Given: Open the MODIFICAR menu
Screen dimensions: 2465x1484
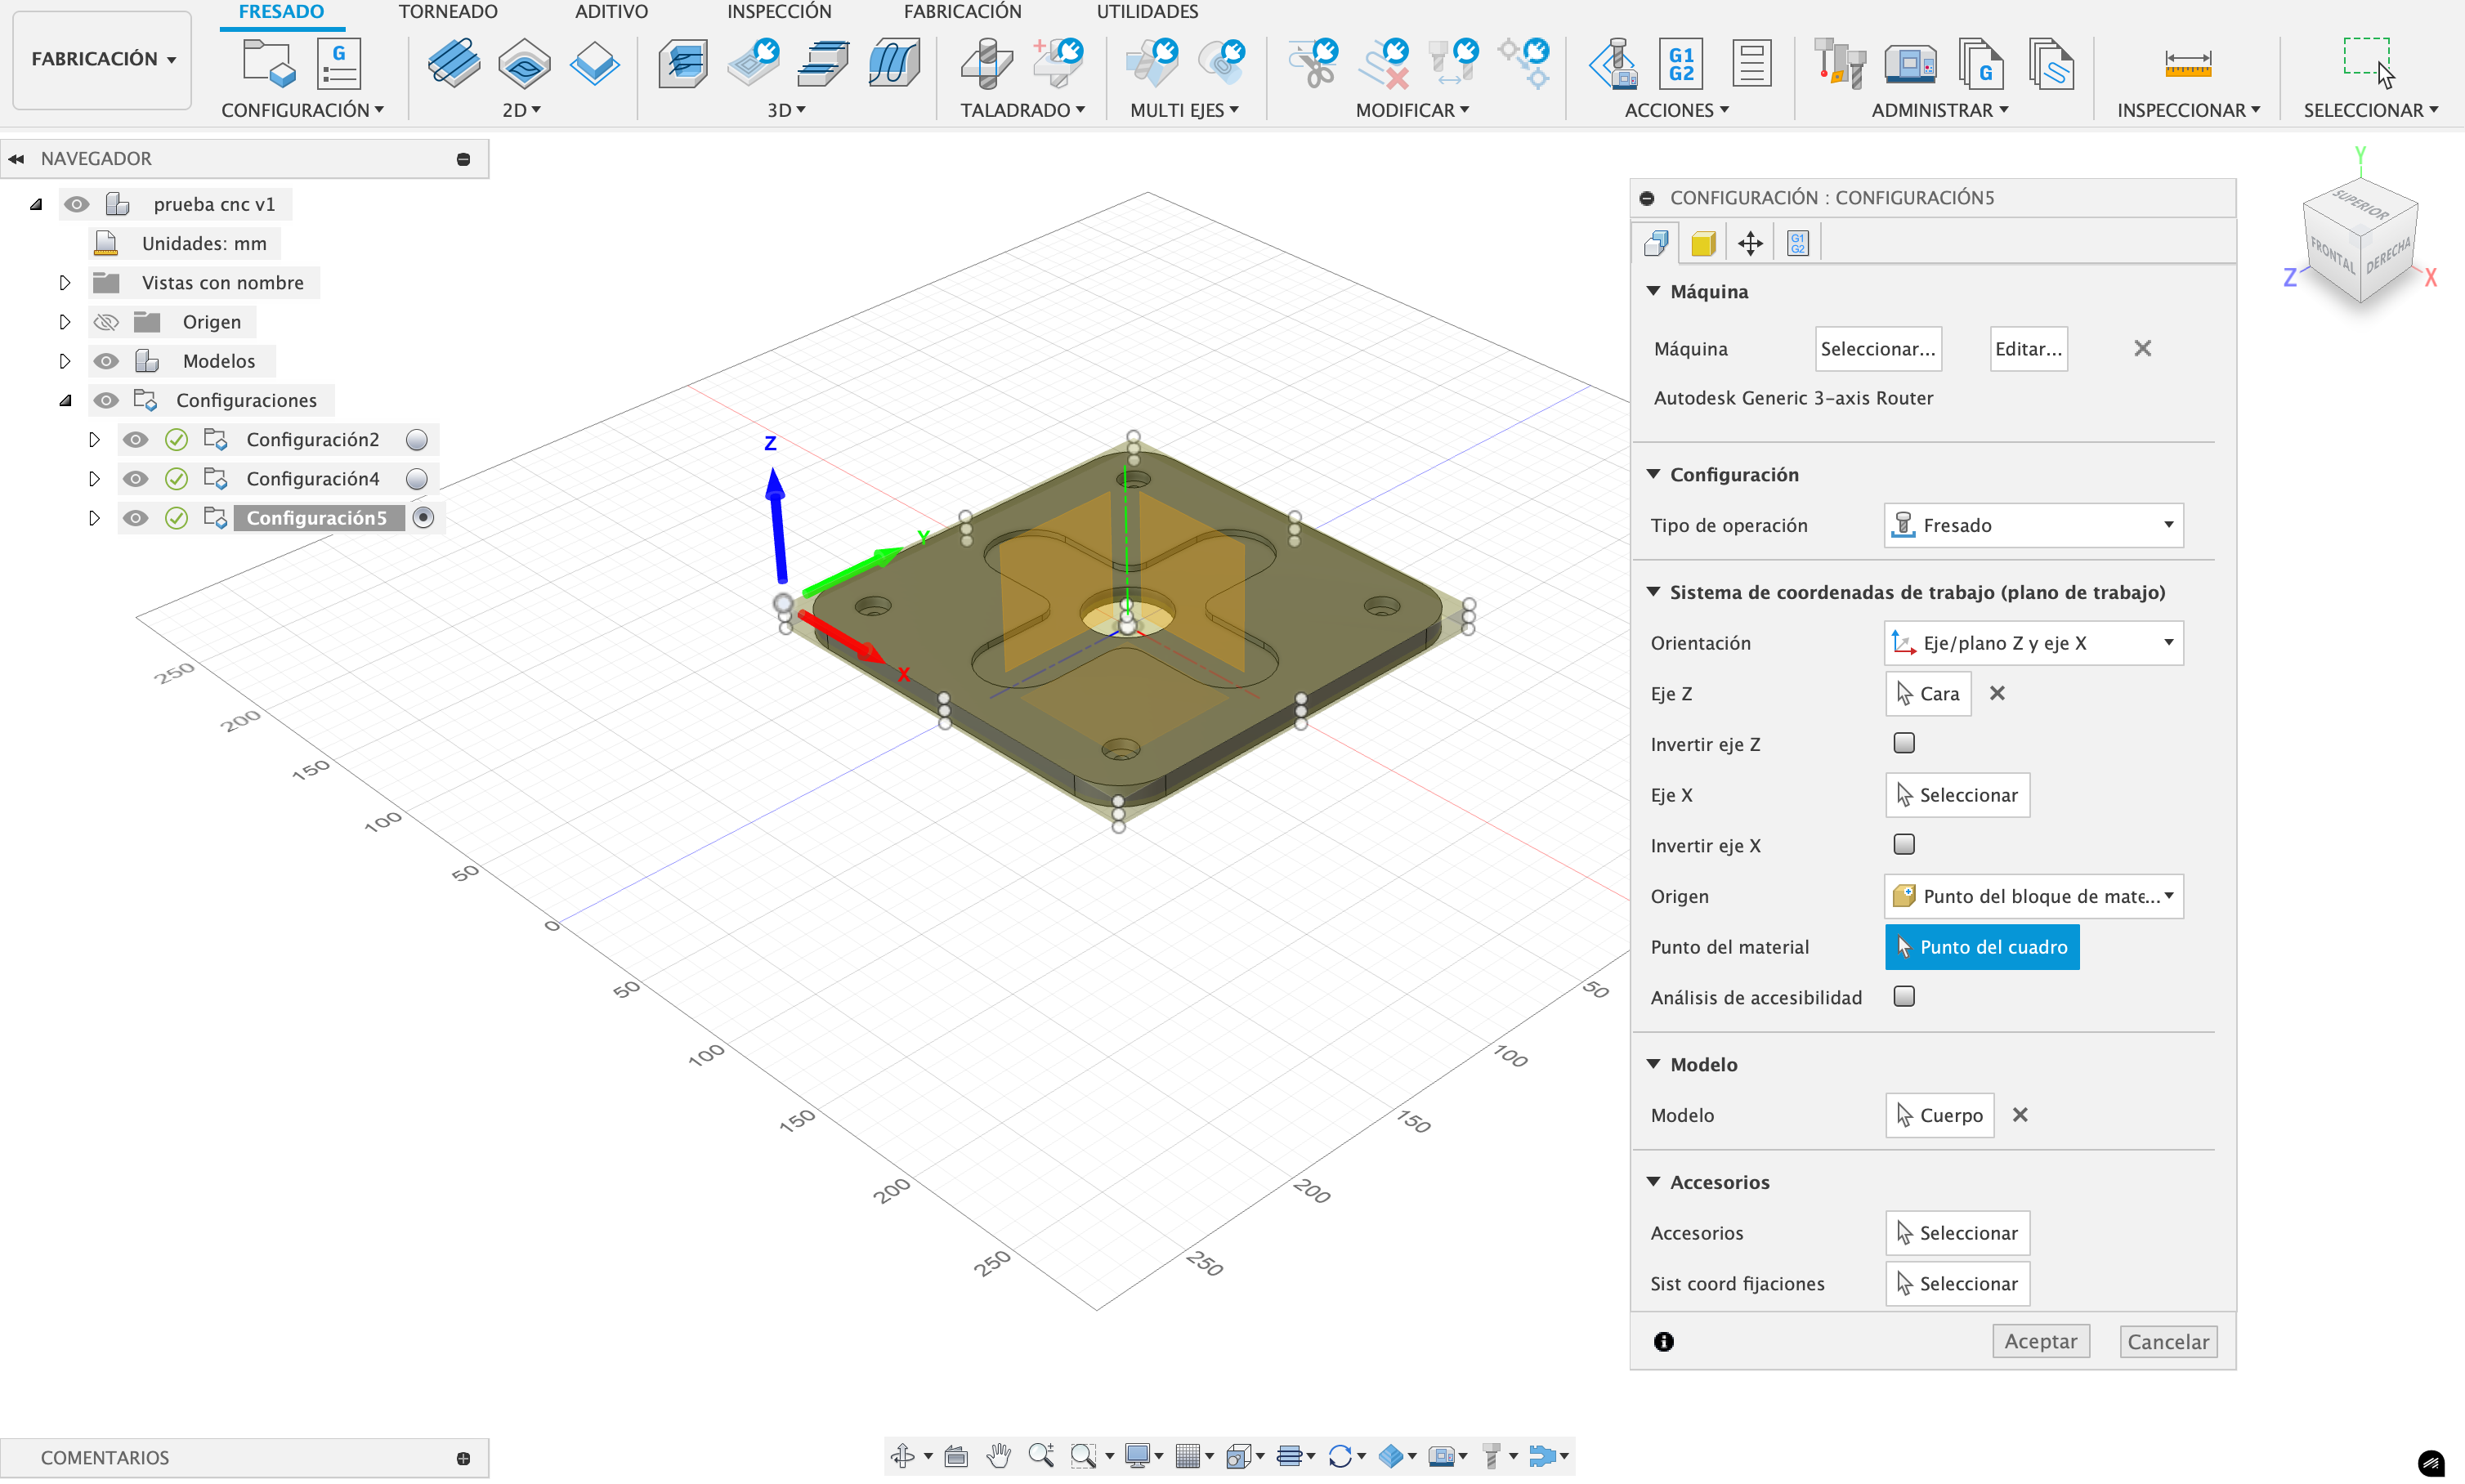Looking at the screenshot, I should coord(1411,110).
